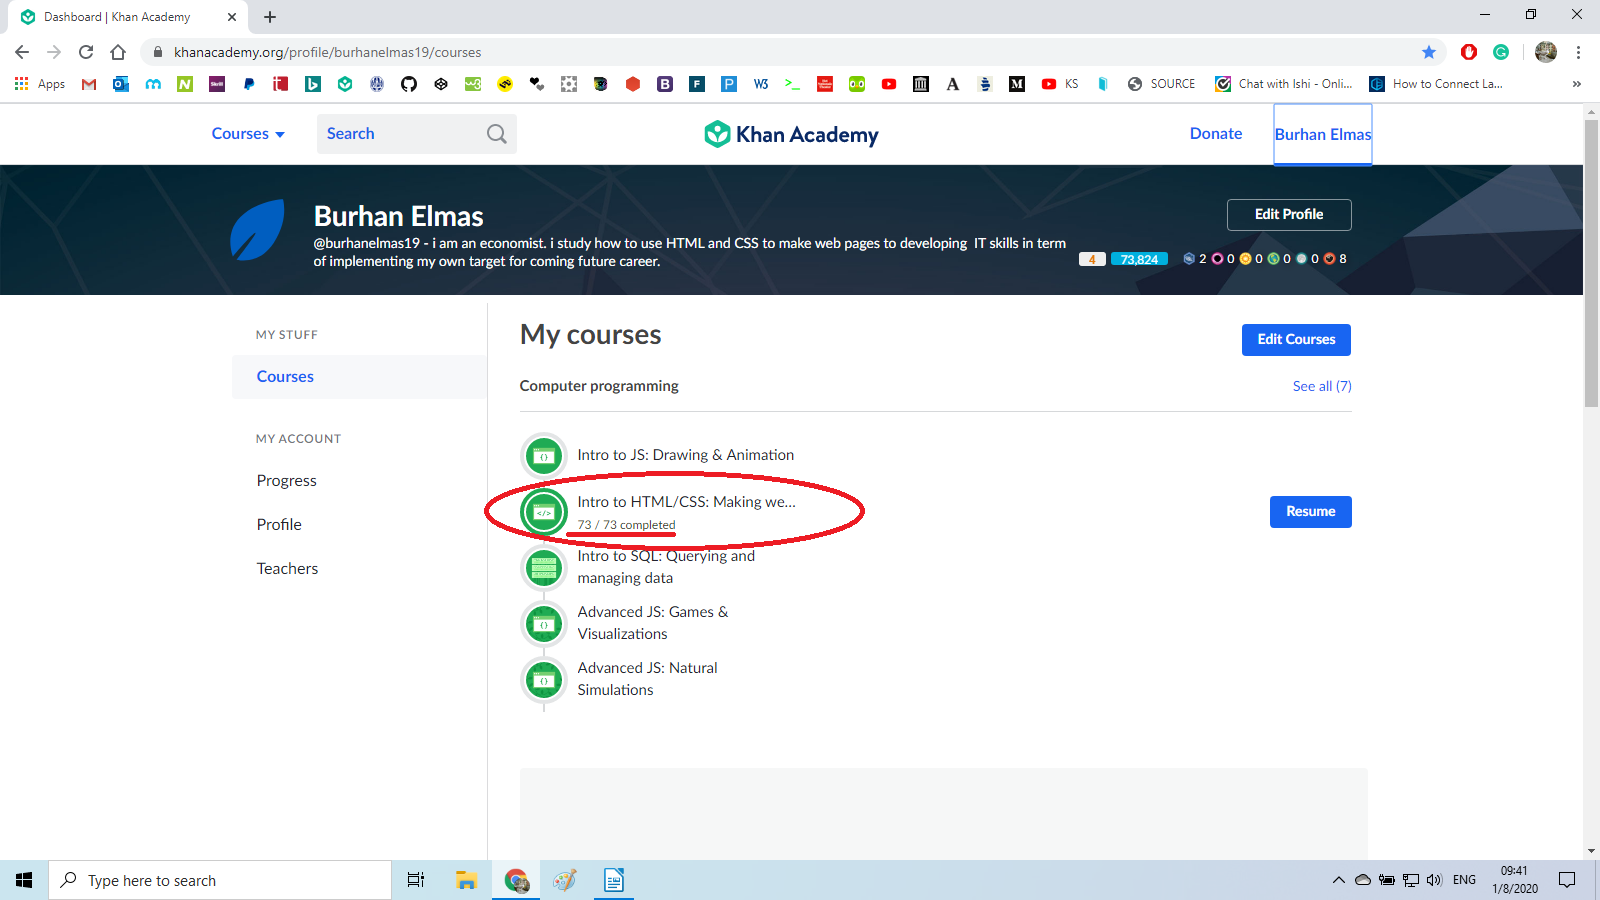Open the Khan Academy bookmark icon
The image size is (1600, 900).
pos(345,84)
